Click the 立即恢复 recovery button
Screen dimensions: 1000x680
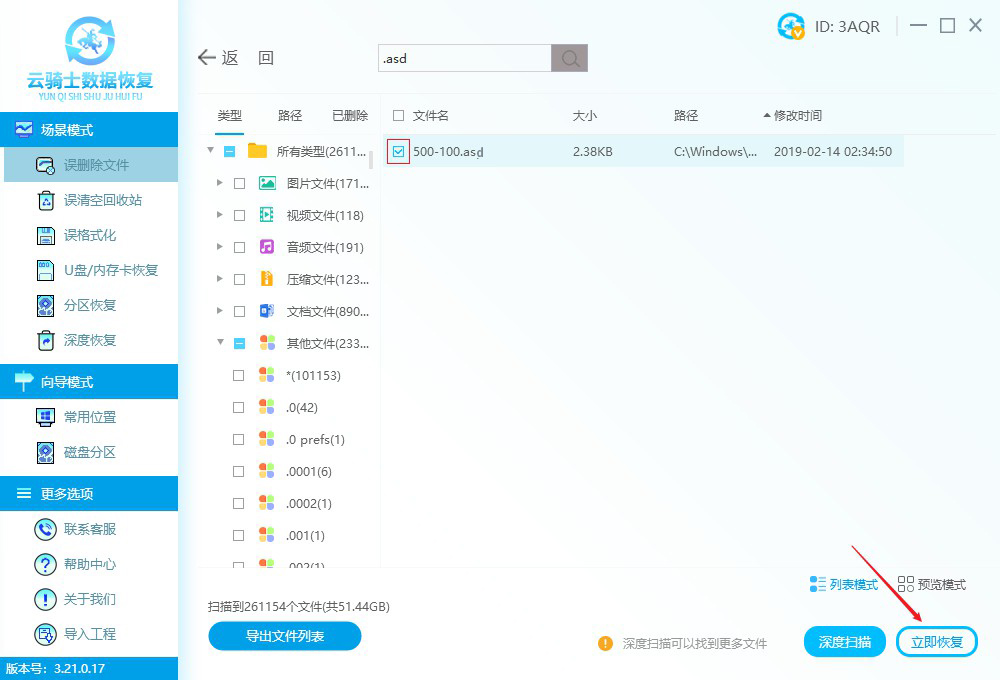(x=937, y=641)
